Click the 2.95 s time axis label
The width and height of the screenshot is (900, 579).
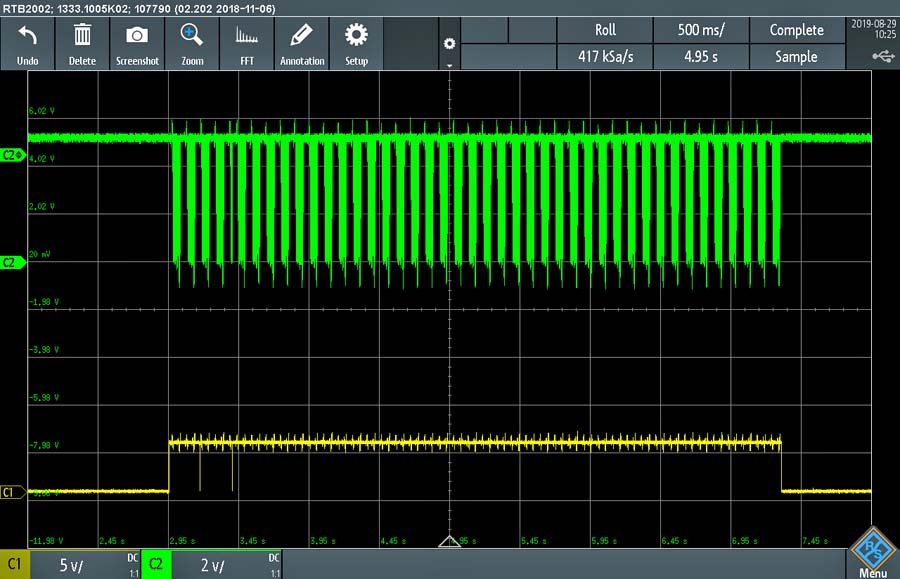(183, 541)
